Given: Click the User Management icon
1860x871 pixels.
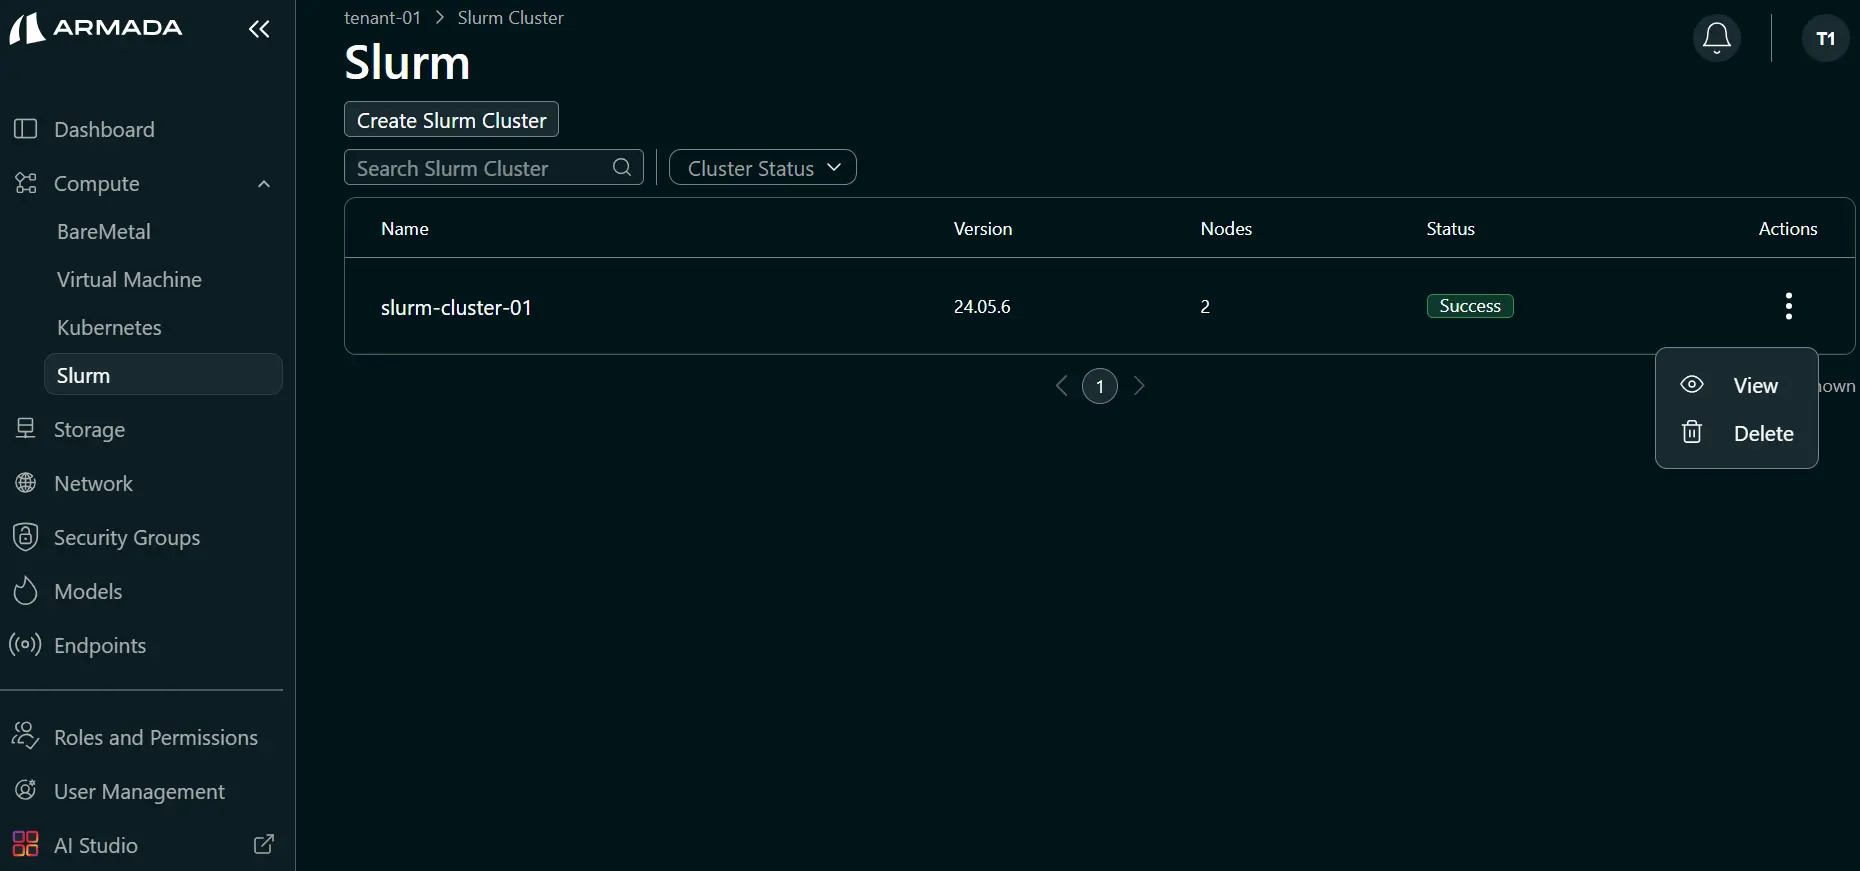Looking at the screenshot, I should [x=26, y=790].
